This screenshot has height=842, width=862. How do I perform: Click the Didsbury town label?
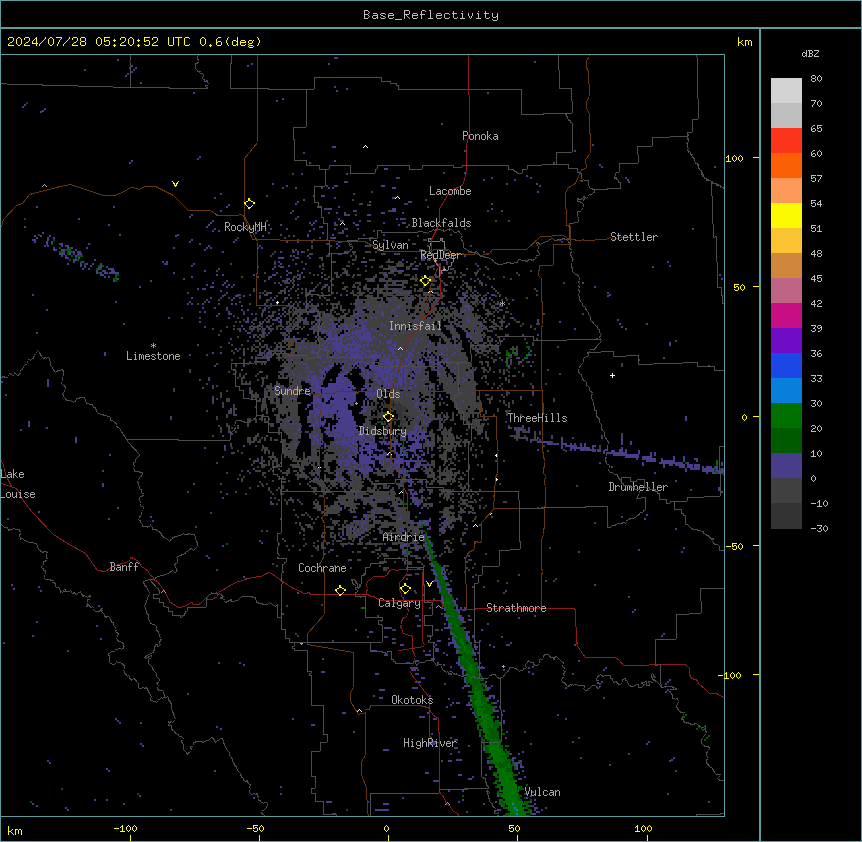point(382,431)
